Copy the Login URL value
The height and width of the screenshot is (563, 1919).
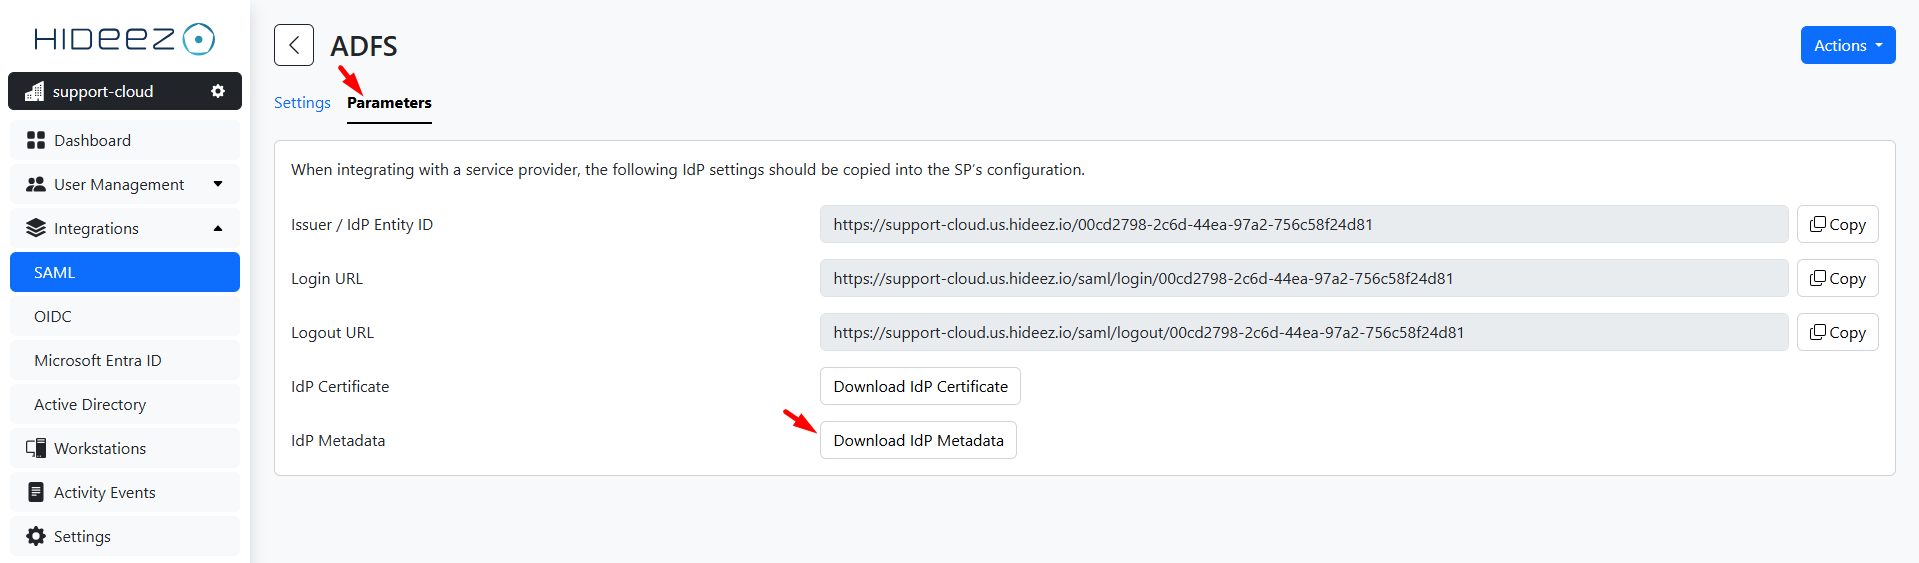(1837, 278)
